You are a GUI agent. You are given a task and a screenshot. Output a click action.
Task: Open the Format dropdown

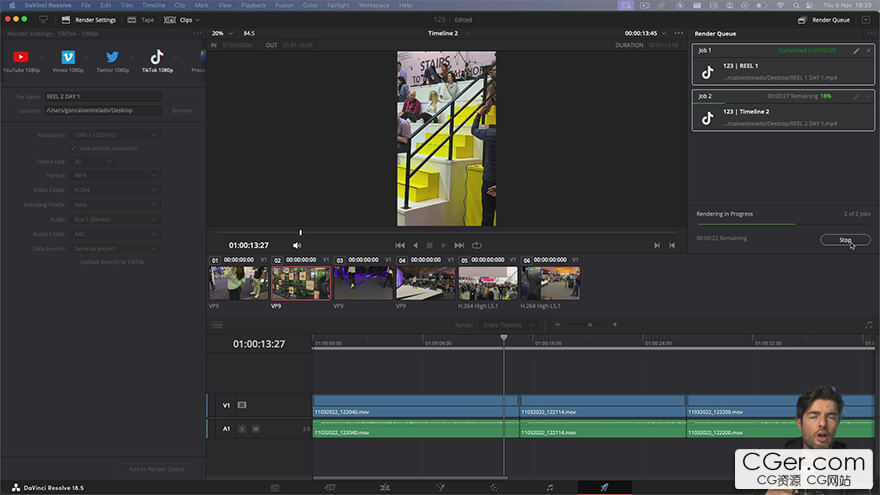[x=114, y=175]
